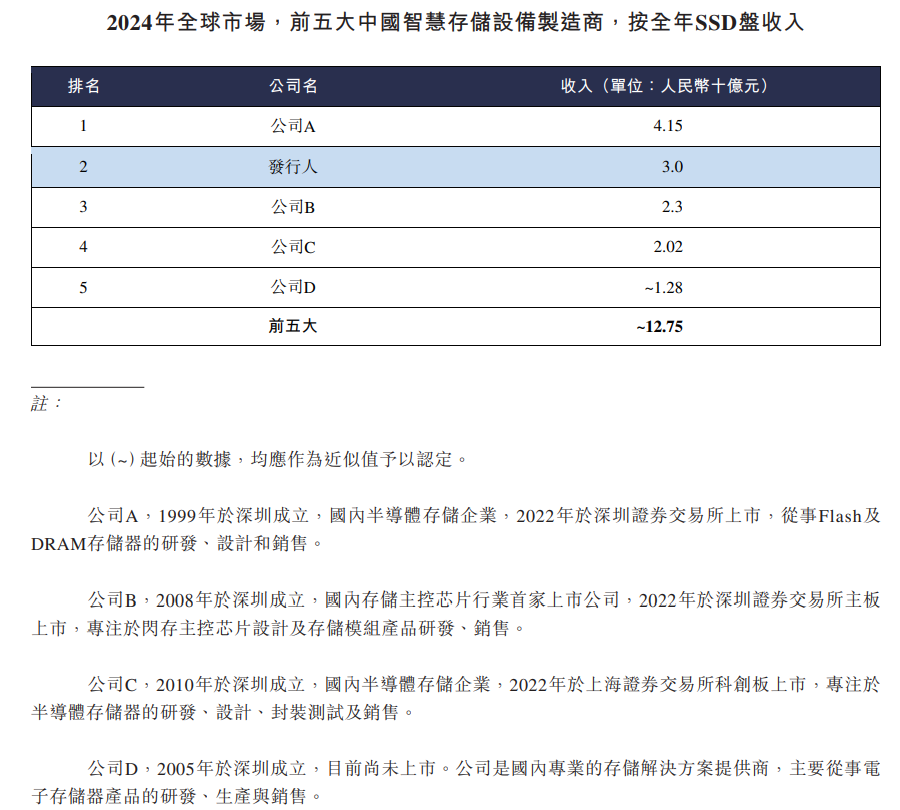Click the 公司名 column header
This screenshot has width=900, height=810.
pos(289,86)
